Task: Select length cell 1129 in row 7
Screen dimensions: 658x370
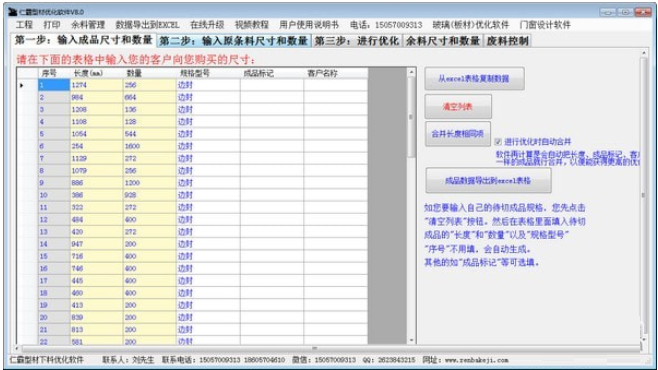Action: [x=97, y=159]
